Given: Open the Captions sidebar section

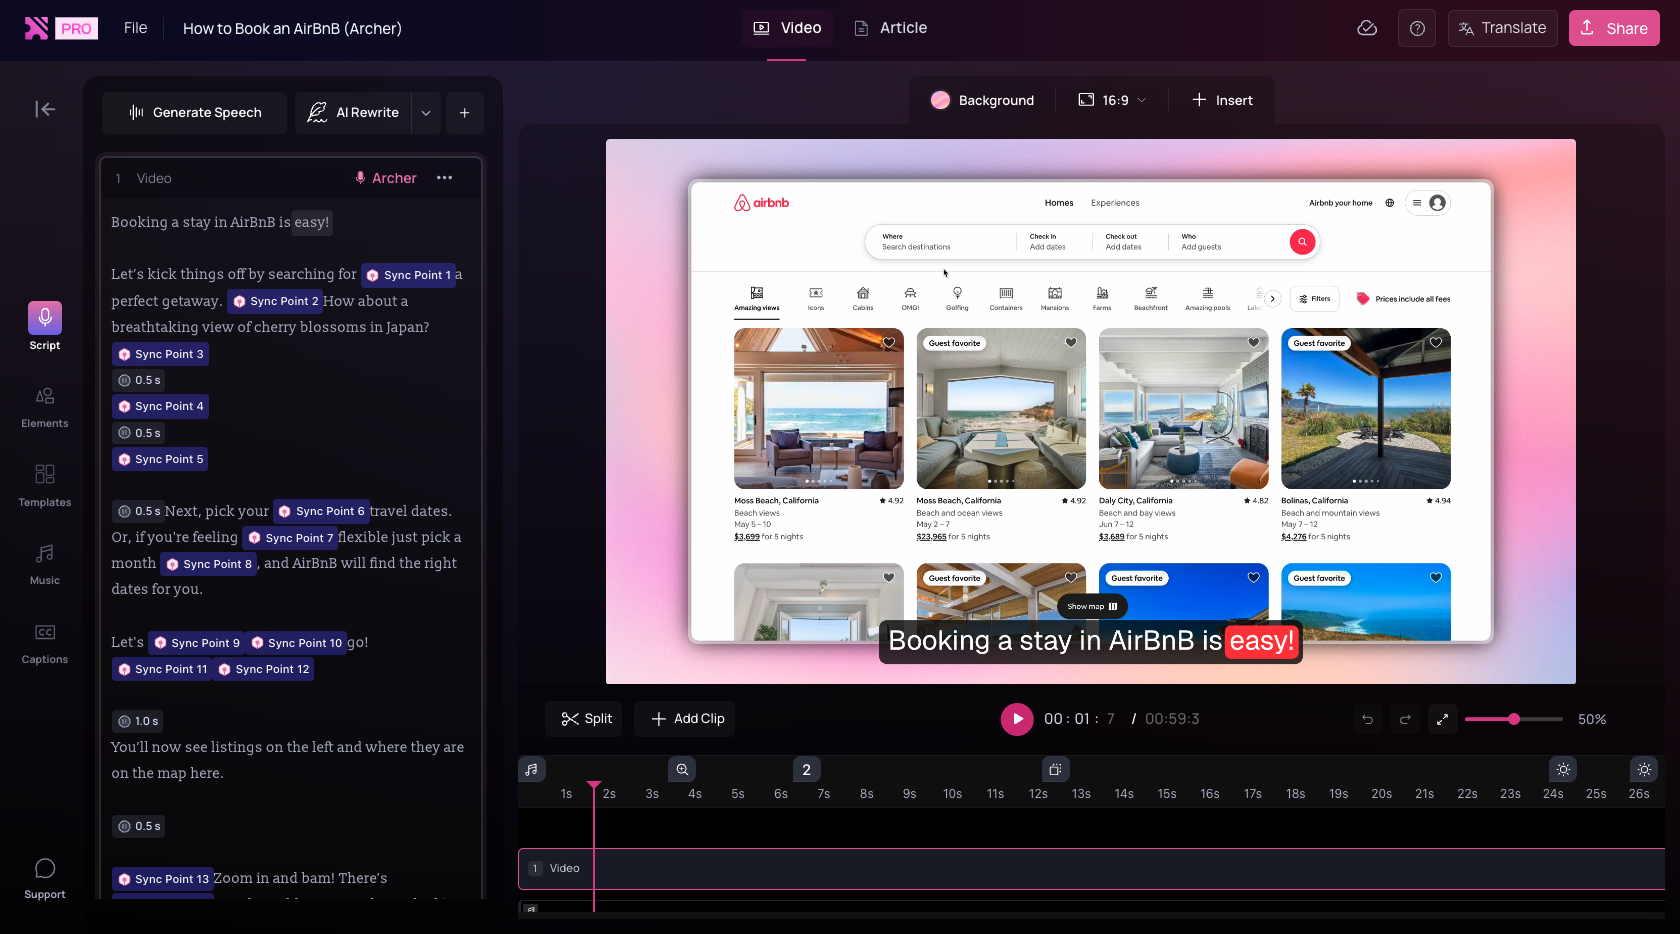Looking at the screenshot, I should (45, 642).
